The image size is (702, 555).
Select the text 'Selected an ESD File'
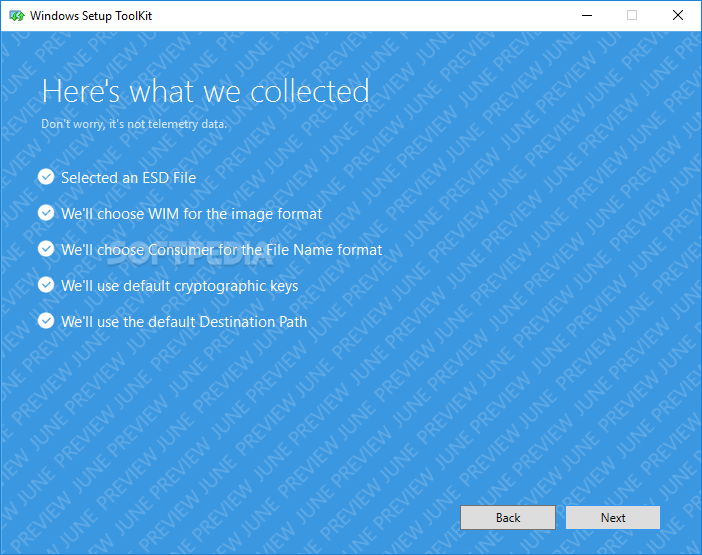pyautogui.click(x=128, y=178)
